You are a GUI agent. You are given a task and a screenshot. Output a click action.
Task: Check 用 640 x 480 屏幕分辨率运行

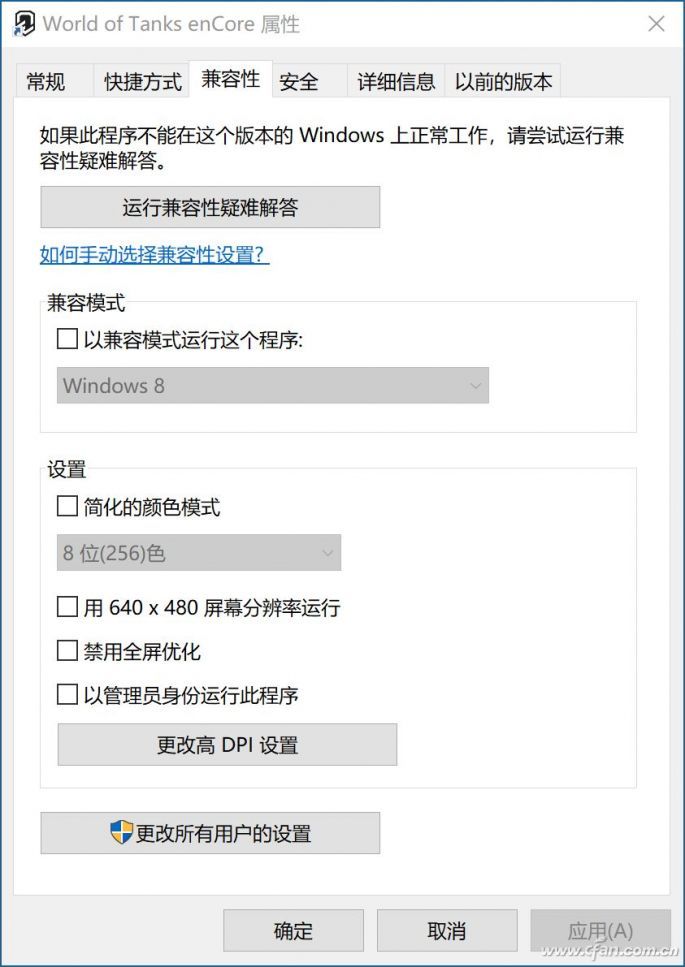point(66,606)
